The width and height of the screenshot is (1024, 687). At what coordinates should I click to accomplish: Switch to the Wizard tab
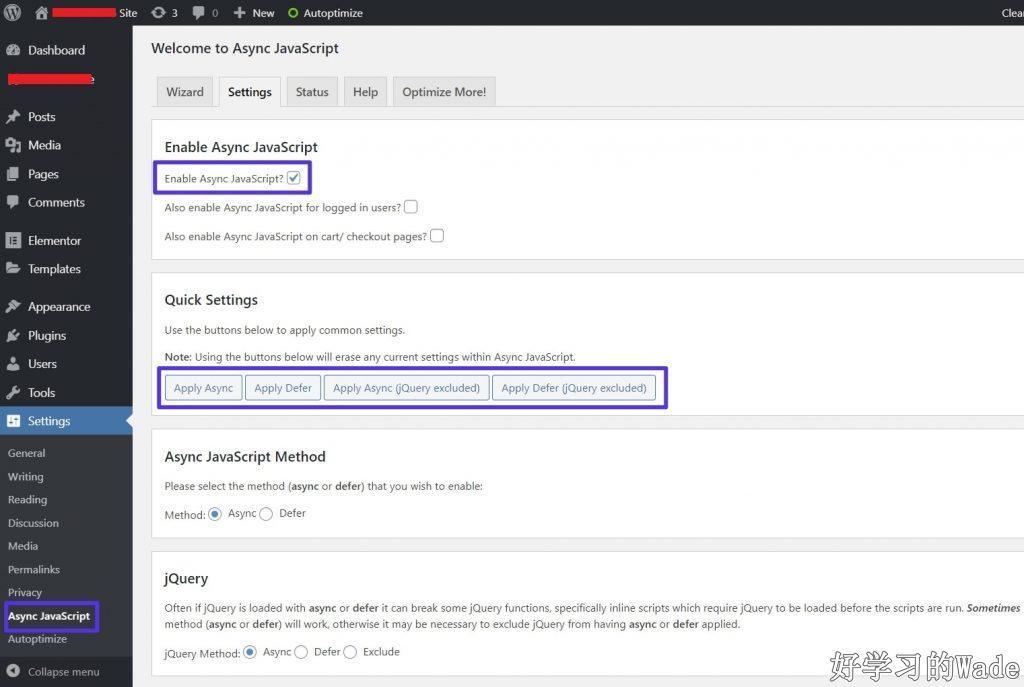pyautogui.click(x=185, y=91)
